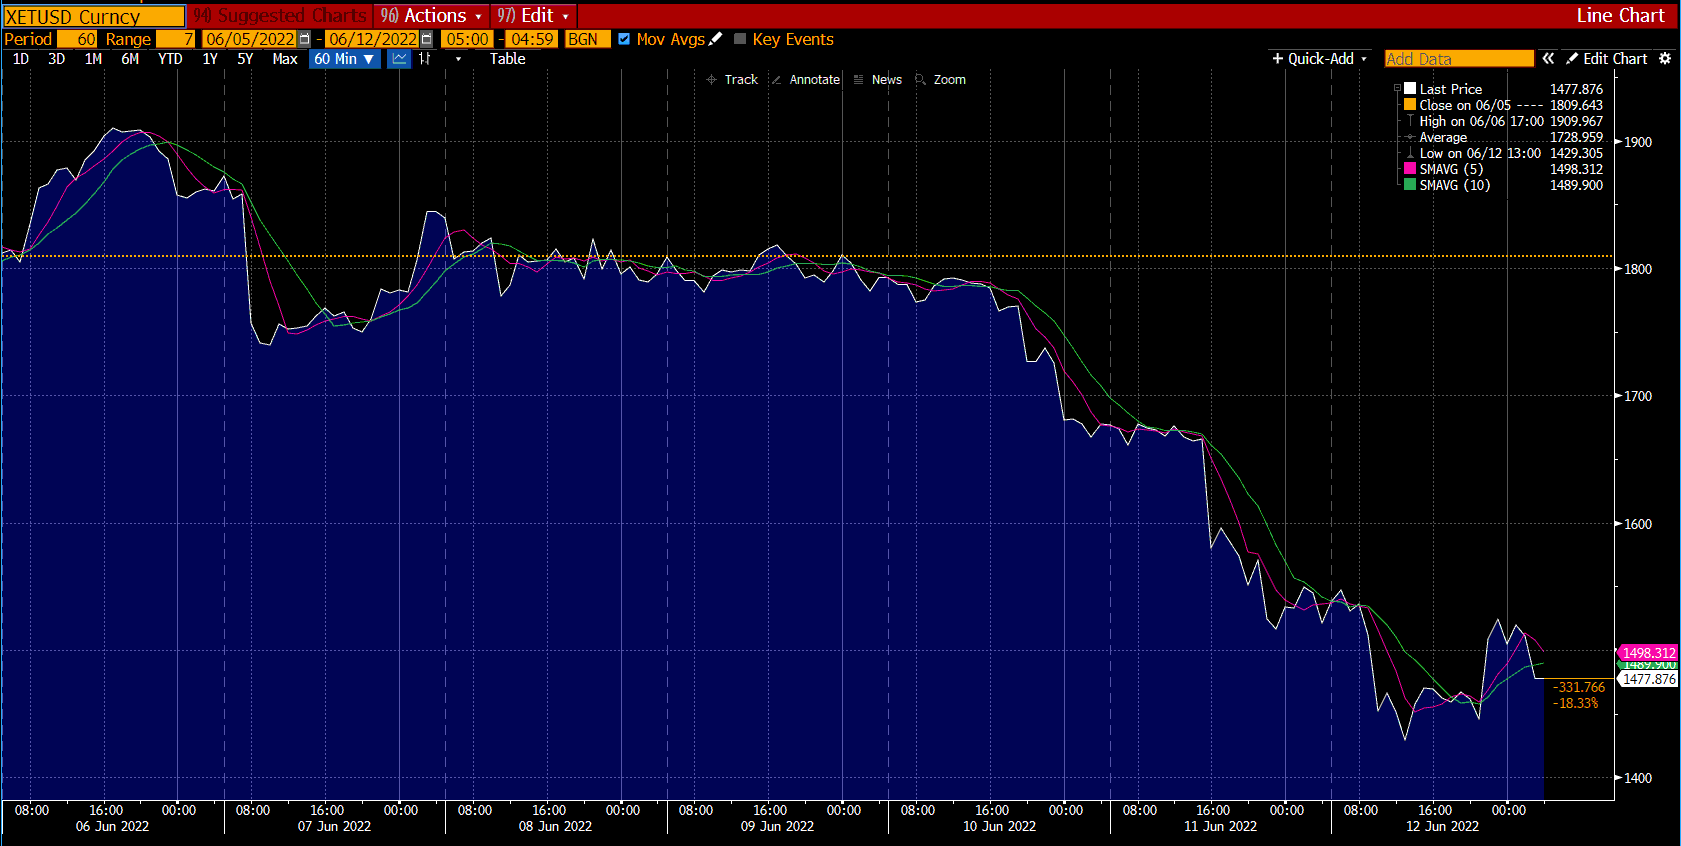Image resolution: width=1681 pixels, height=846 pixels.
Task: Click the Edit Chart button
Action: [1607, 59]
